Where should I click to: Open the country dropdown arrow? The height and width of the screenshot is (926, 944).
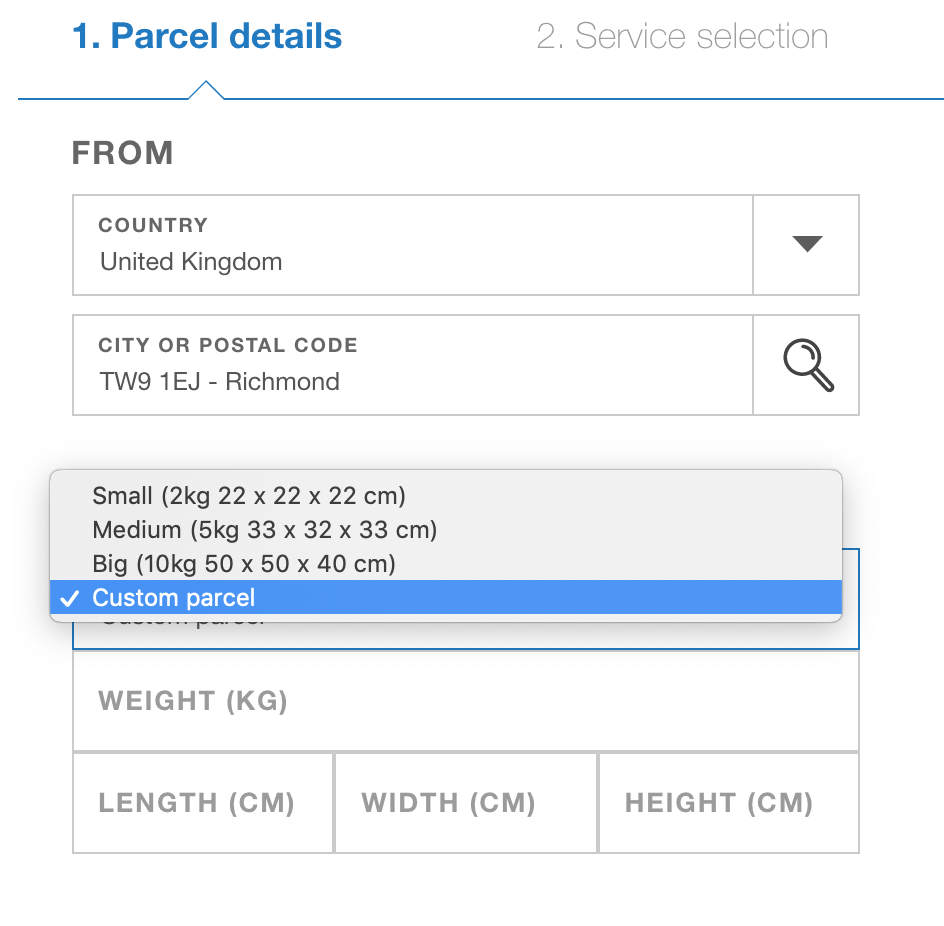point(805,244)
